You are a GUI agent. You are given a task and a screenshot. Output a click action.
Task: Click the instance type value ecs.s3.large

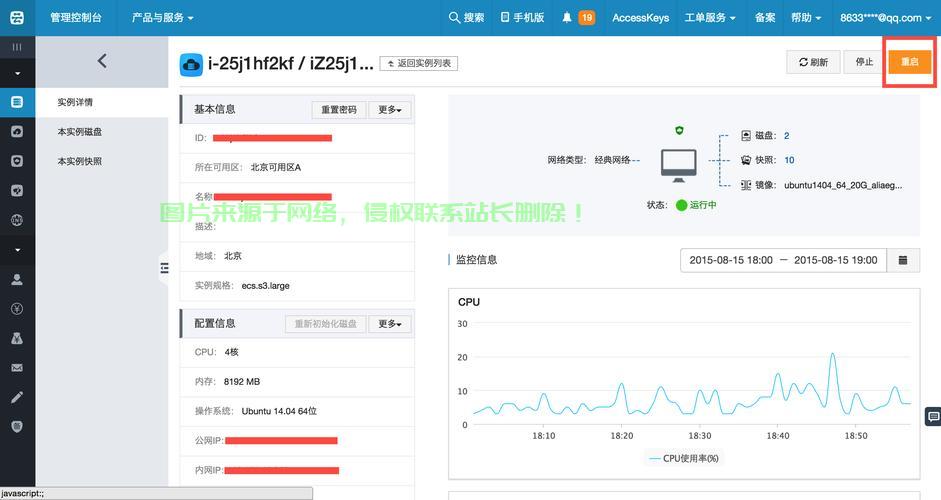[265, 286]
